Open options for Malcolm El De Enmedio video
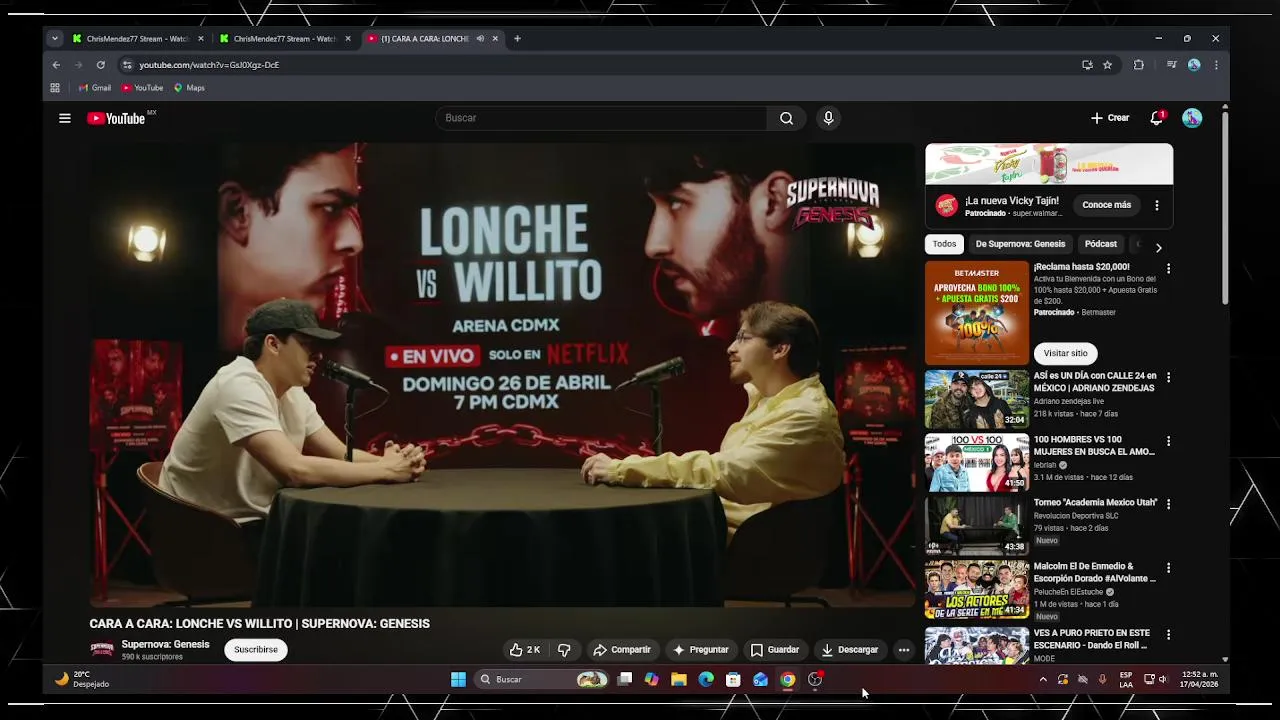This screenshot has height=720, width=1280. 1168,568
